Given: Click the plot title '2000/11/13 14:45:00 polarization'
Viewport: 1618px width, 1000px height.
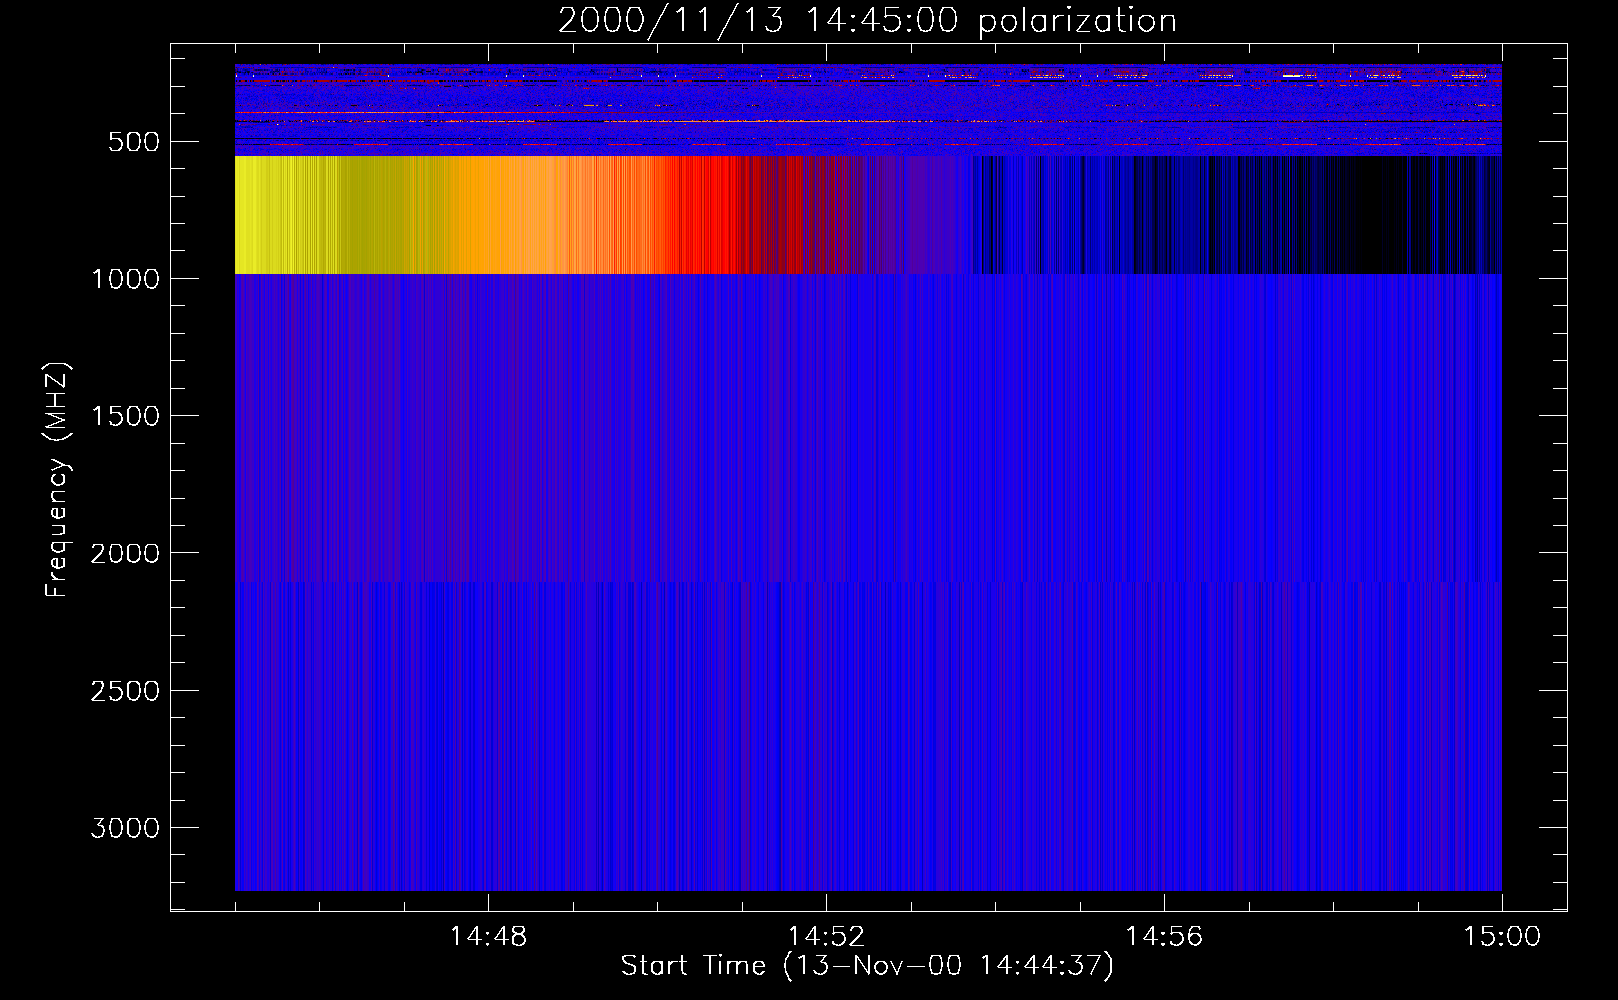Looking at the screenshot, I should [x=867, y=21].
